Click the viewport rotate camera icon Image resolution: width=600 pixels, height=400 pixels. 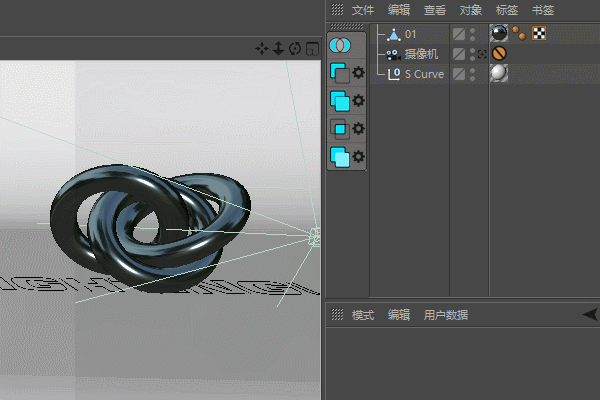(295, 49)
